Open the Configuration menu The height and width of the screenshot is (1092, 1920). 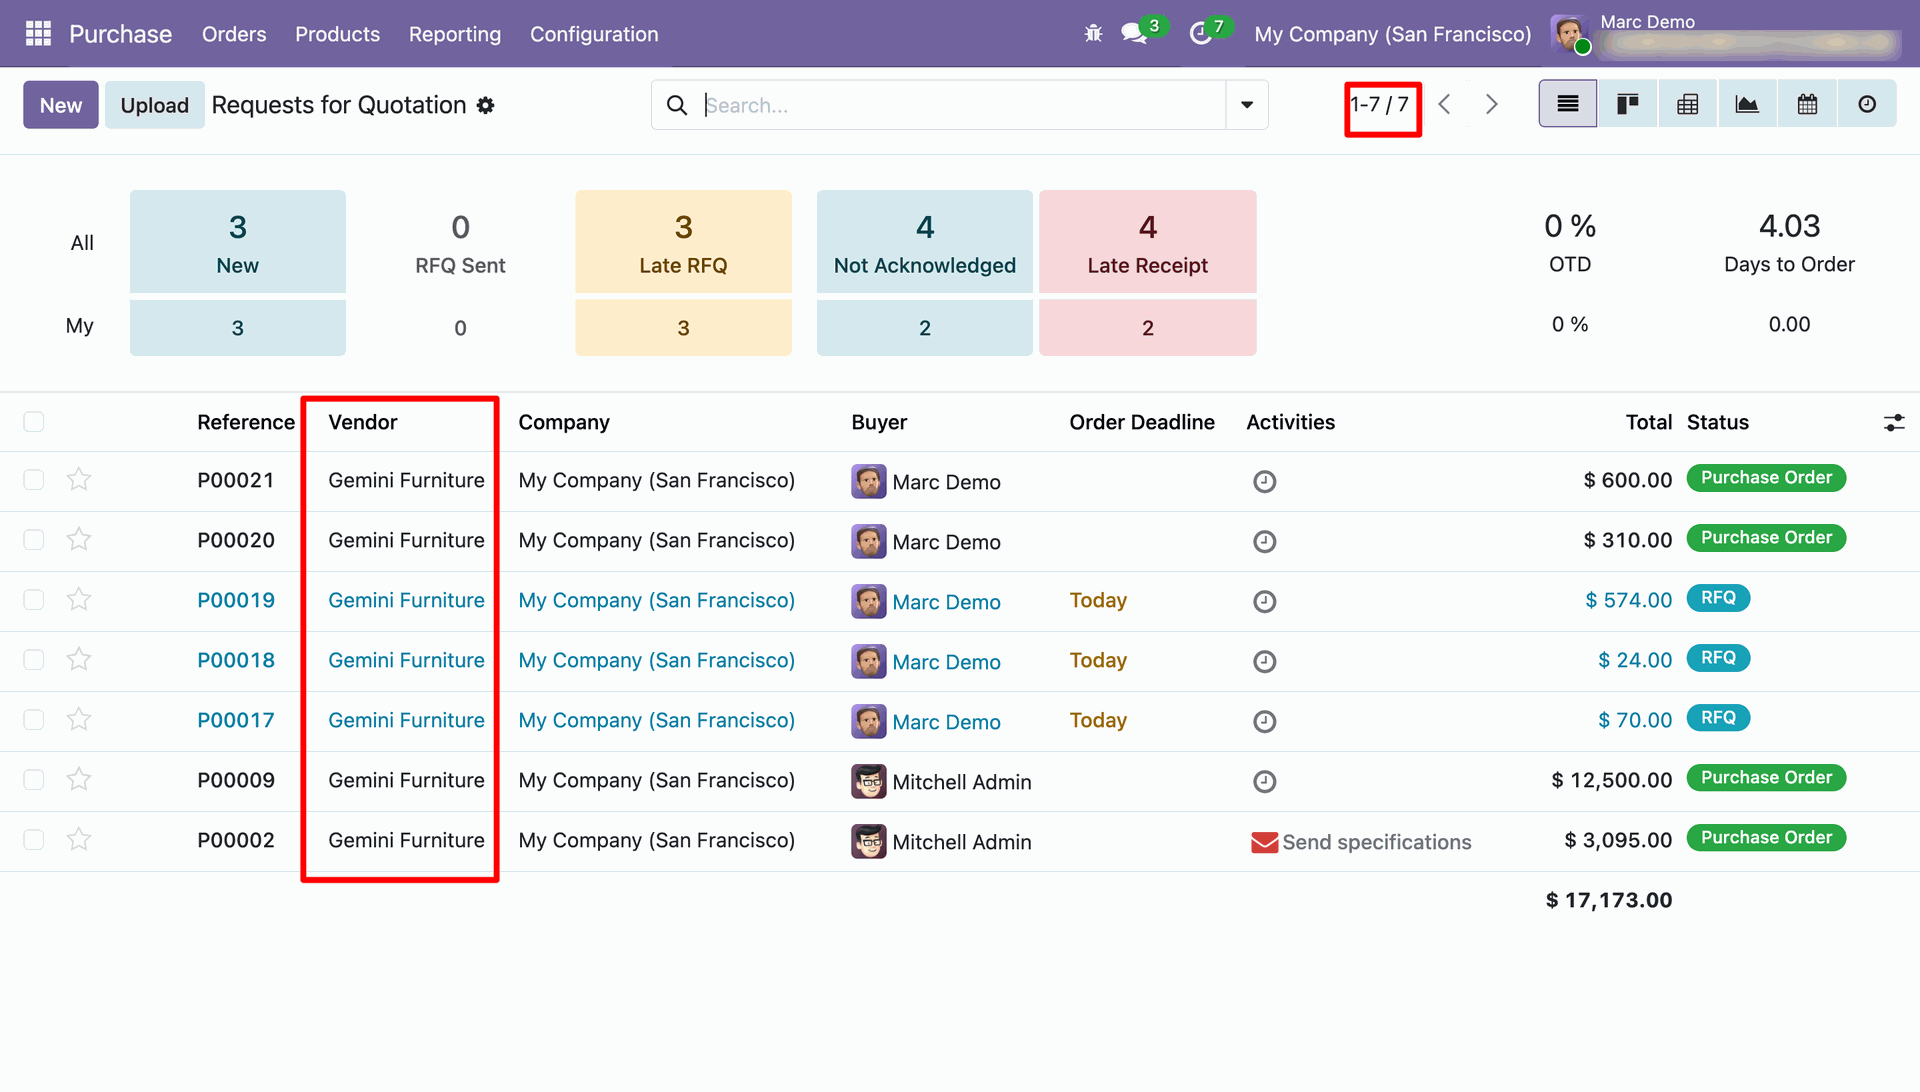point(594,34)
